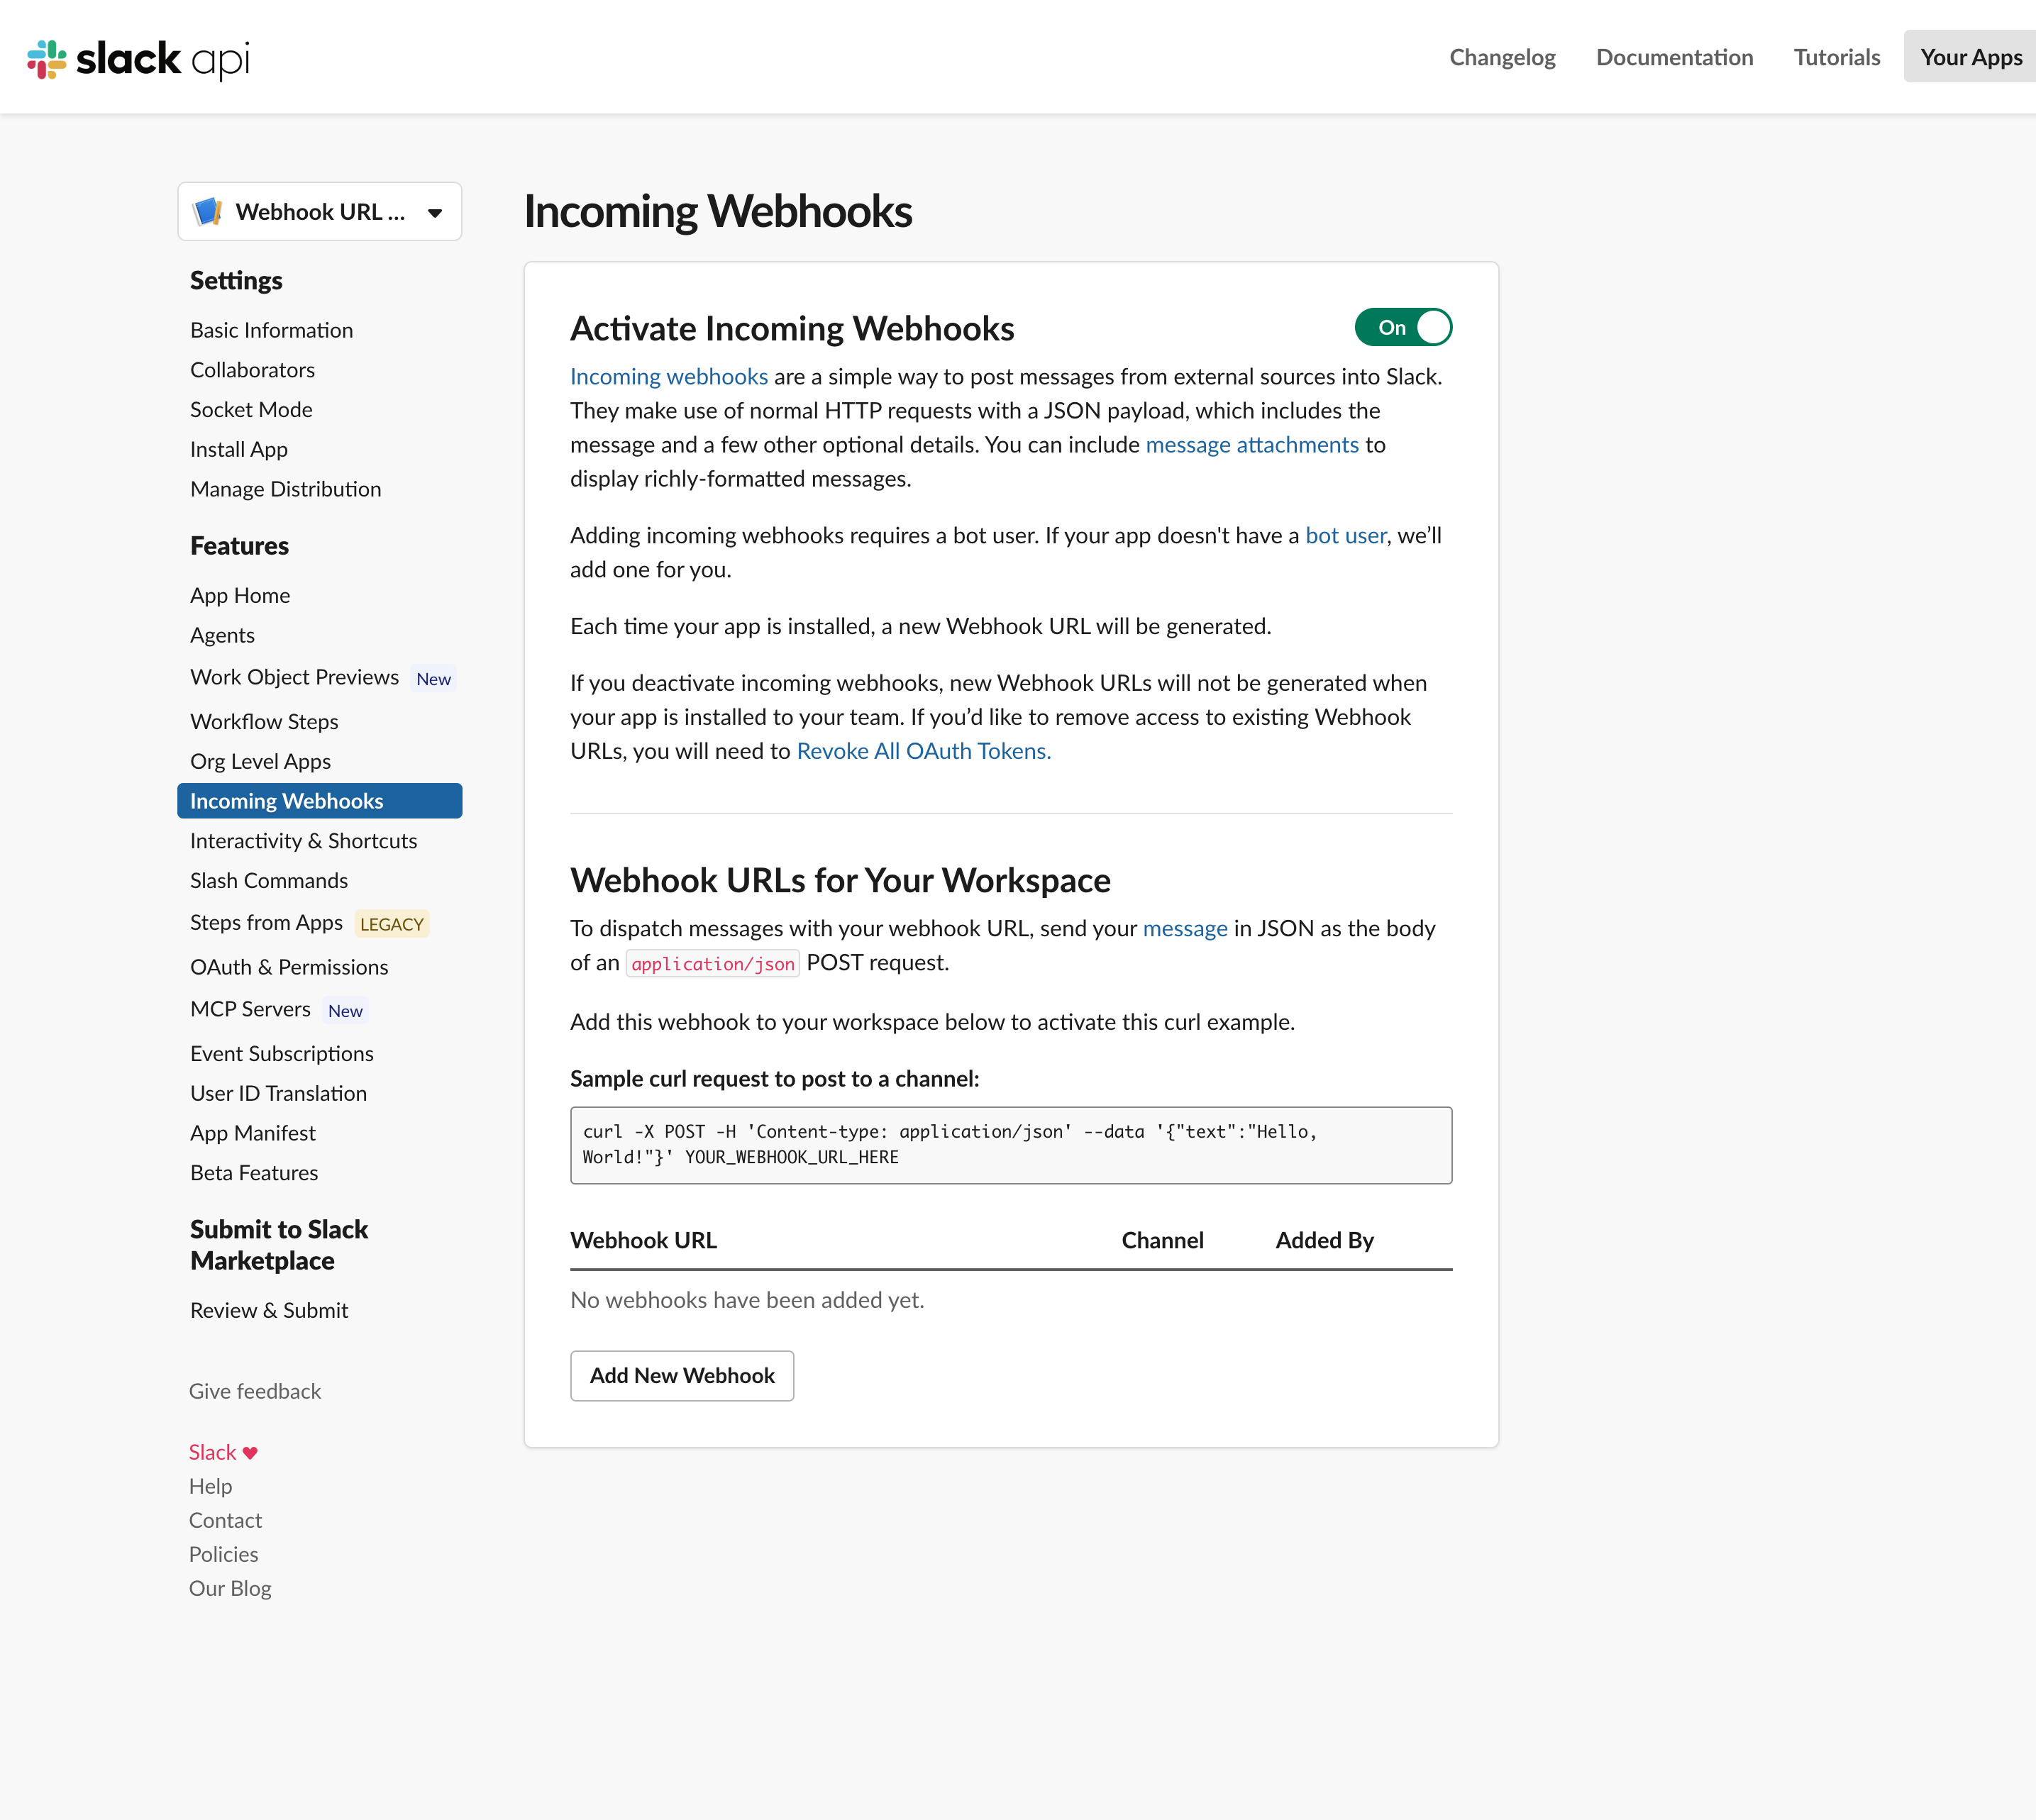Click the Slack heart footer link
Image resolution: width=2036 pixels, height=1820 pixels.
223,1453
